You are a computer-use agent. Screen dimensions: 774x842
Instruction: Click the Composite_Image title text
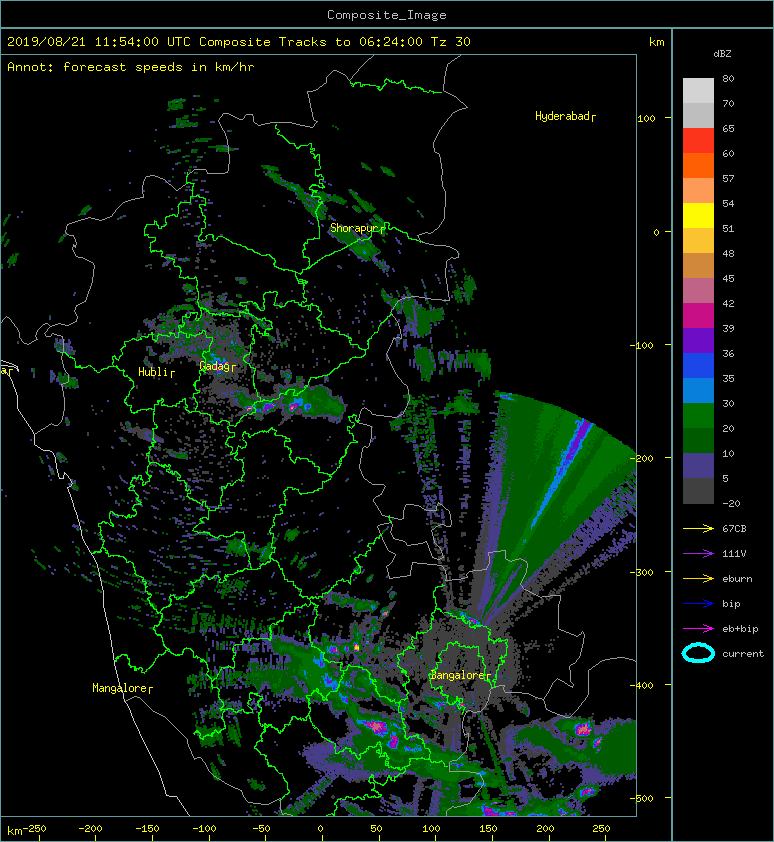click(387, 15)
